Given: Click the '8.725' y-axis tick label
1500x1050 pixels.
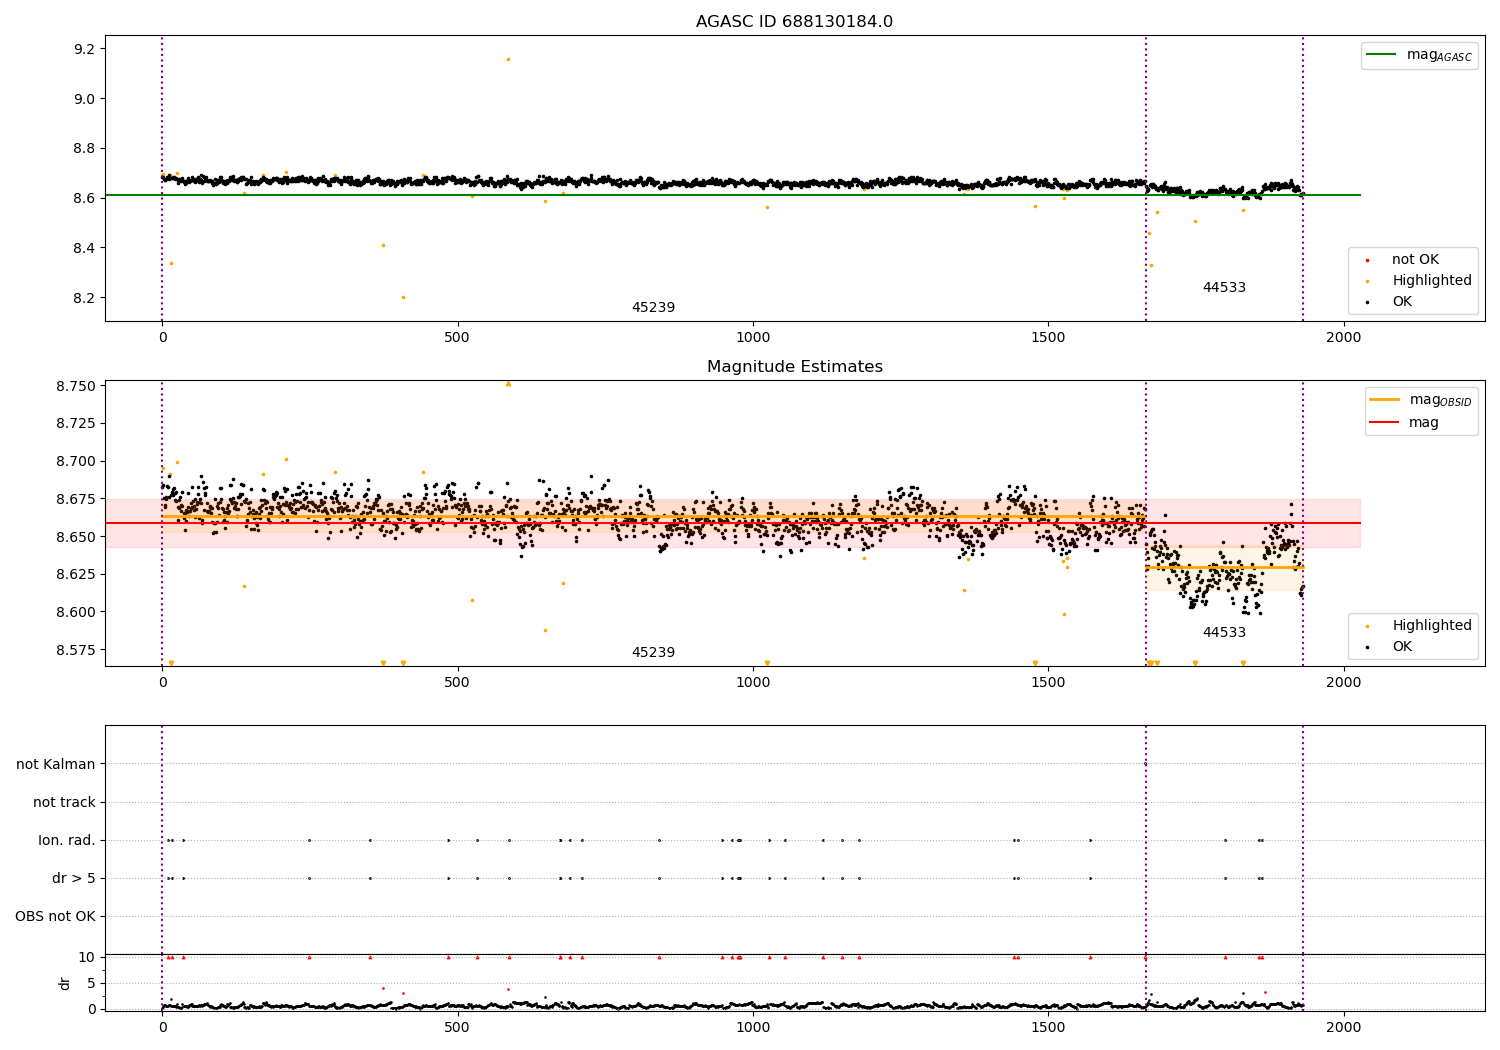Looking at the screenshot, I should pos(78,424).
